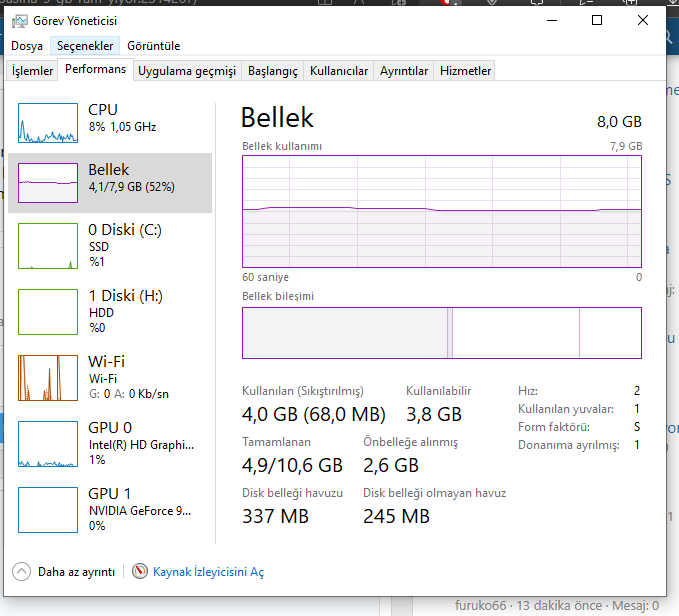Maximize the Görev Yöneticisi window
Viewport: 679px width, 616px height.
click(597, 20)
